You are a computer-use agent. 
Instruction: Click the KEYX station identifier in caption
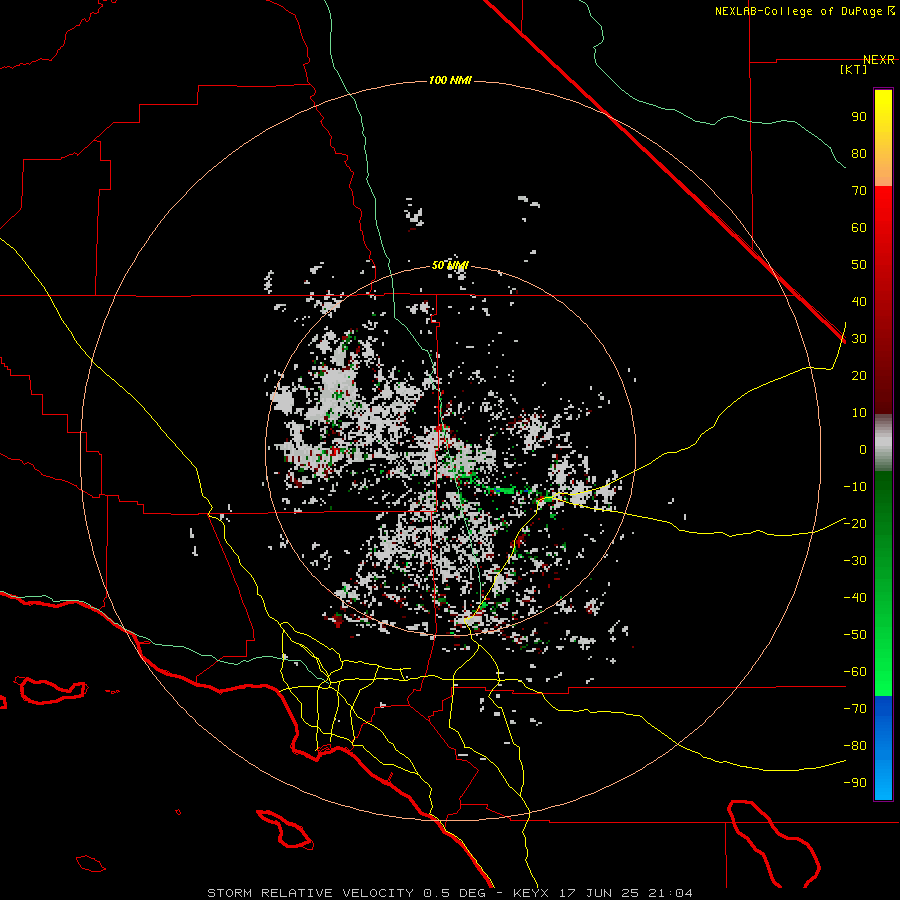[x=532, y=893]
